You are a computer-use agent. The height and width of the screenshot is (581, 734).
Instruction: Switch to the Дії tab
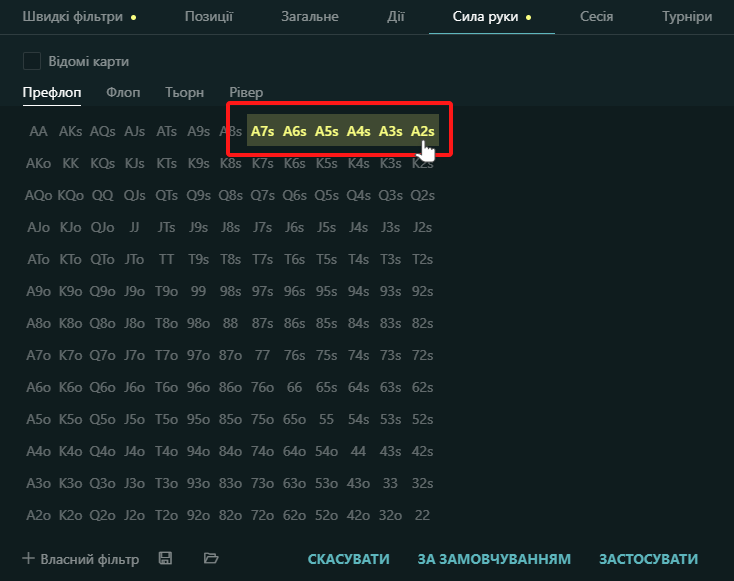coord(396,17)
